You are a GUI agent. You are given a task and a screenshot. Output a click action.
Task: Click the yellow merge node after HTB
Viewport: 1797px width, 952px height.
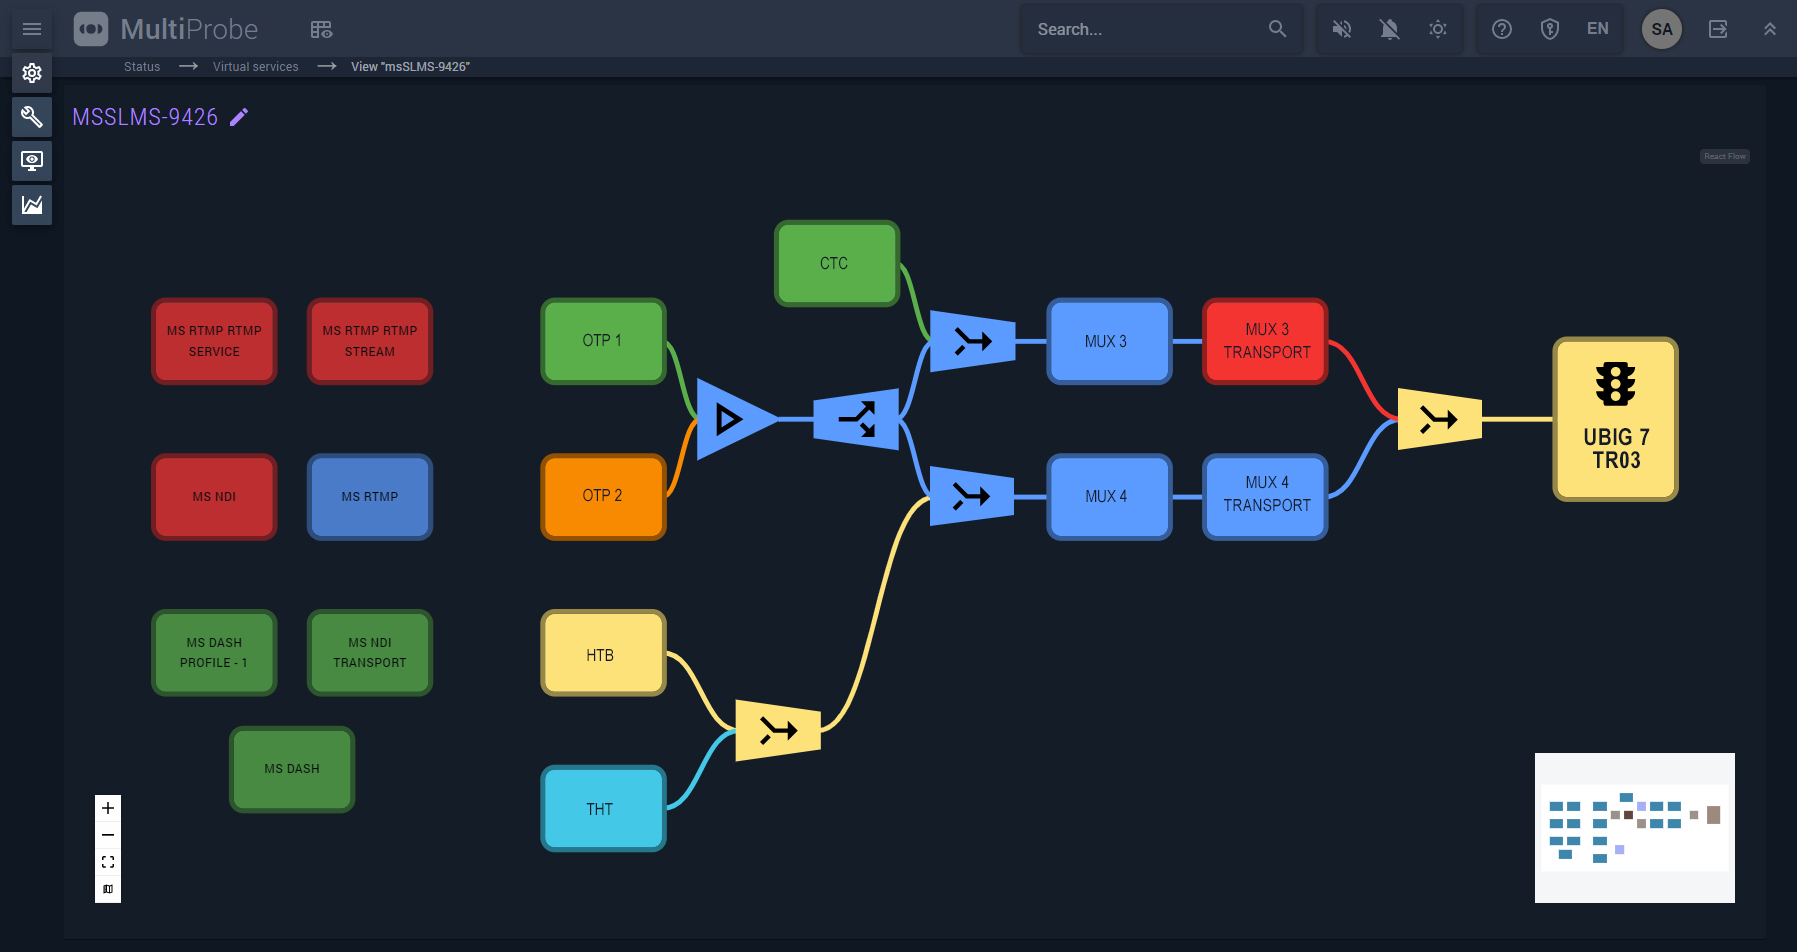tap(778, 731)
